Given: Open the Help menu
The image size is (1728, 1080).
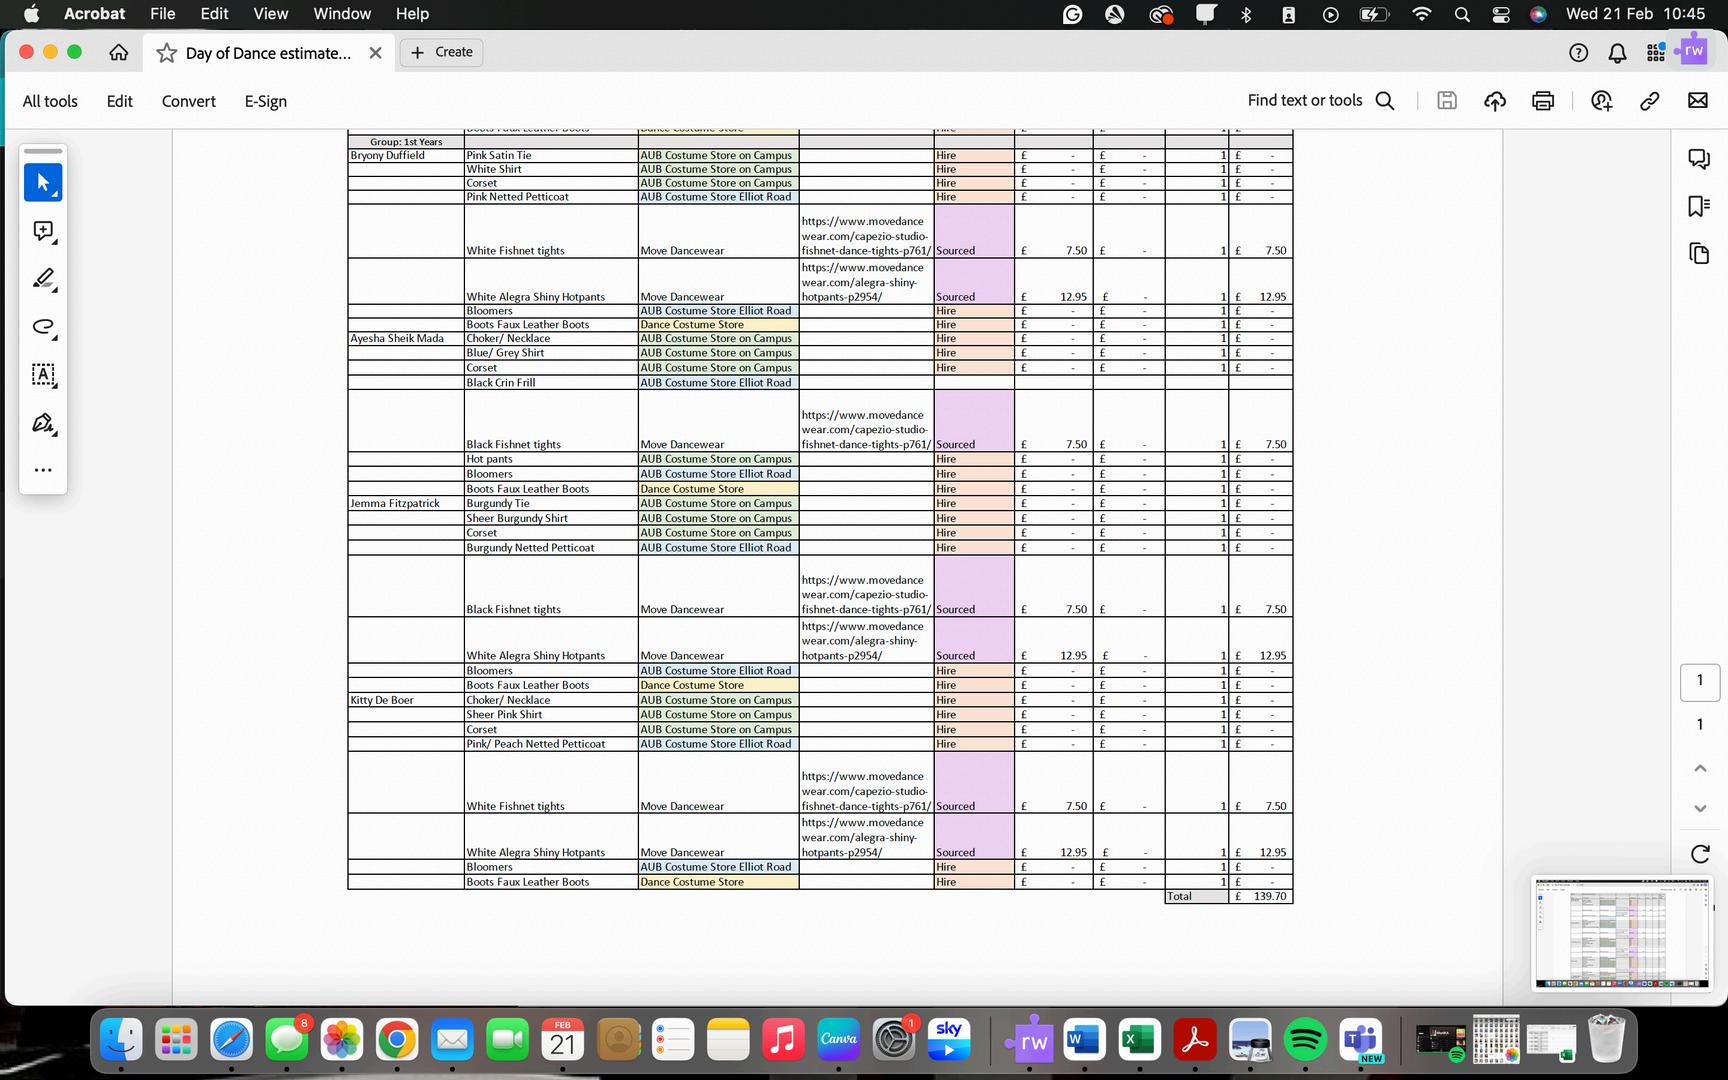Looking at the screenshot, I should click(412, 14).
